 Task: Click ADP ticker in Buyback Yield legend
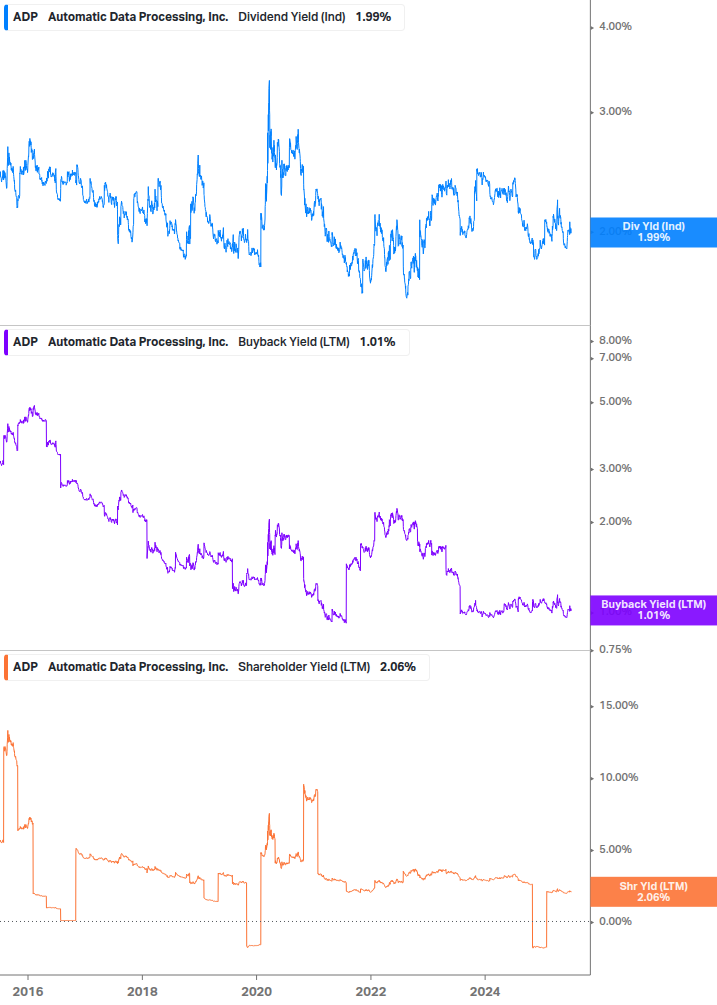pos(26,342)
